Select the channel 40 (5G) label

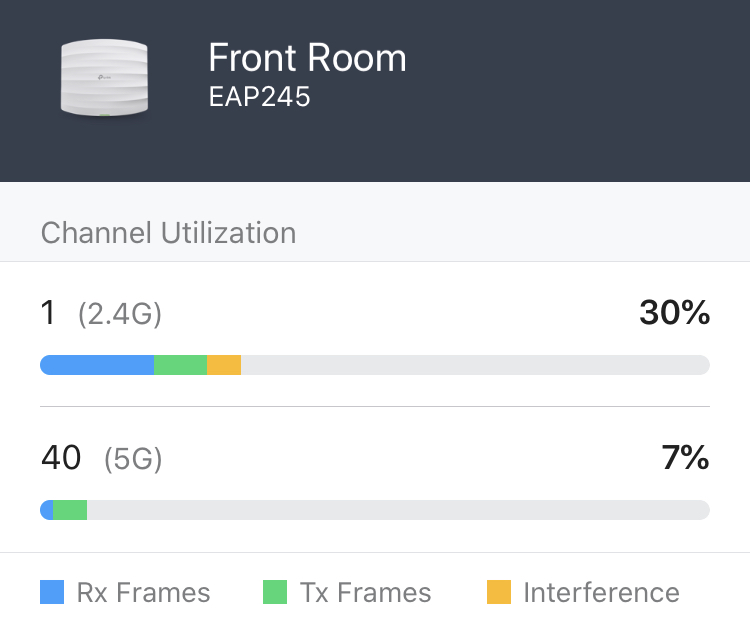point(101,459)
